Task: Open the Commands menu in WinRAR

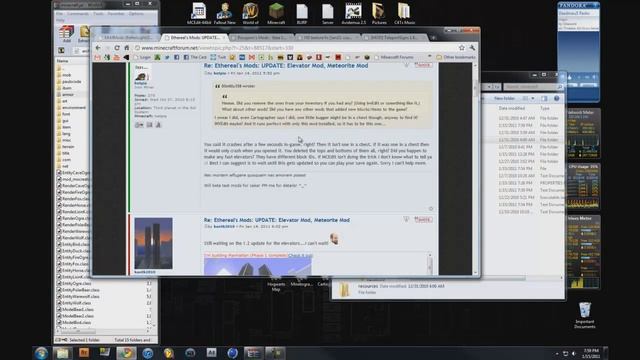Action: tap(78, 14)
